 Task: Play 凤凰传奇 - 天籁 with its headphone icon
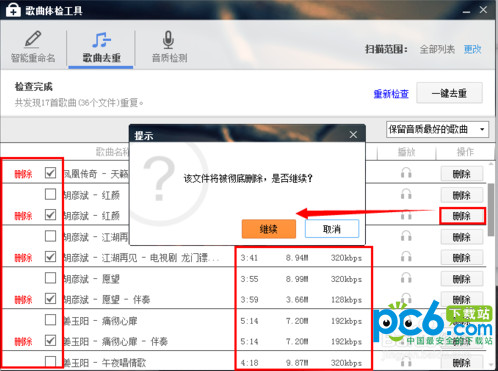[x=406, y=173]
